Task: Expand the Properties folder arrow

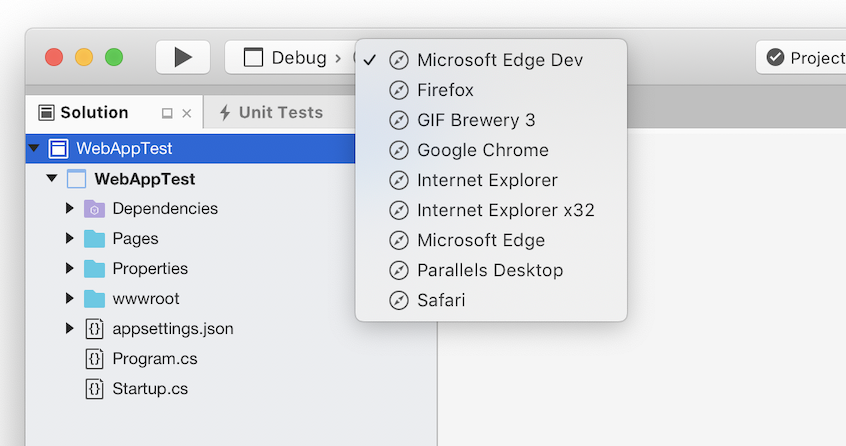Action: click(x=70, y=269)
